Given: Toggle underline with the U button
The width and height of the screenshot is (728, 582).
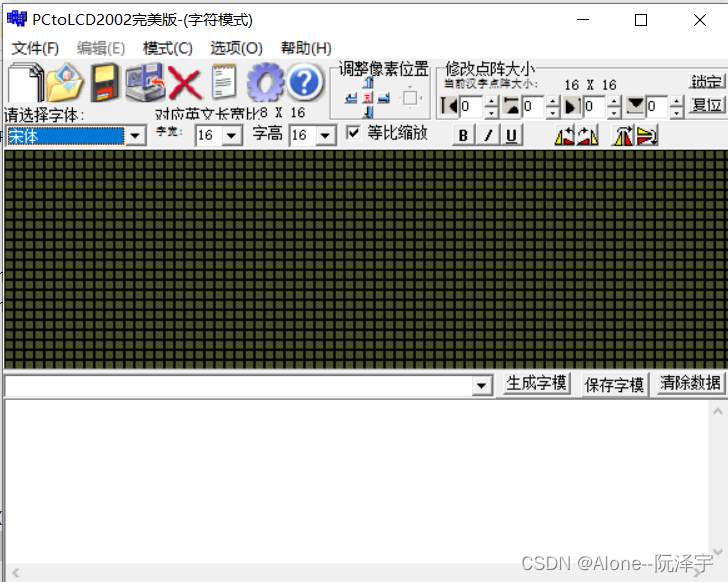Looking at the screenshot, I should click(511, 136).
